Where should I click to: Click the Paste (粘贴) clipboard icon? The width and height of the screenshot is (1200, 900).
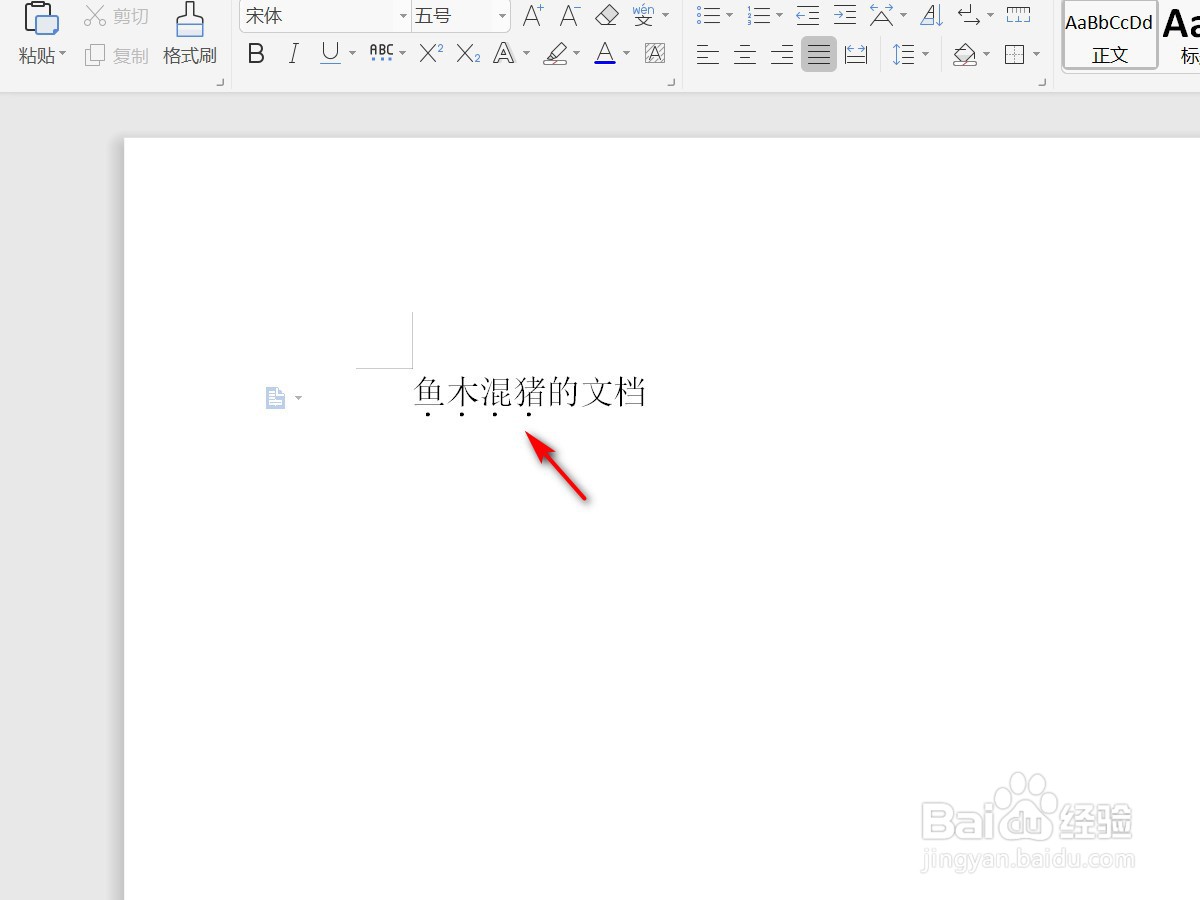coord(40,18)
